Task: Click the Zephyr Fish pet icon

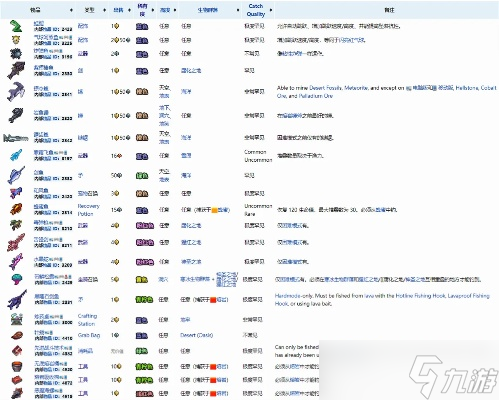Action: 16,193
